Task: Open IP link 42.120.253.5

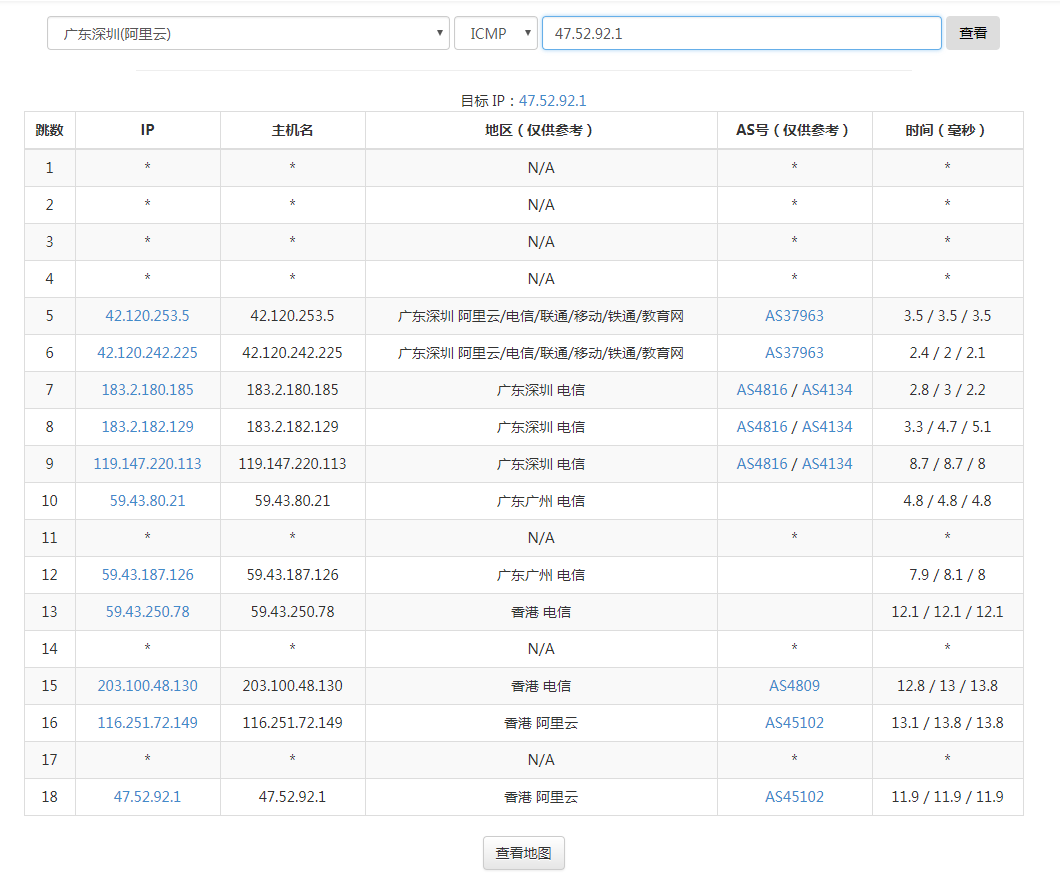Action: [147, 316]
